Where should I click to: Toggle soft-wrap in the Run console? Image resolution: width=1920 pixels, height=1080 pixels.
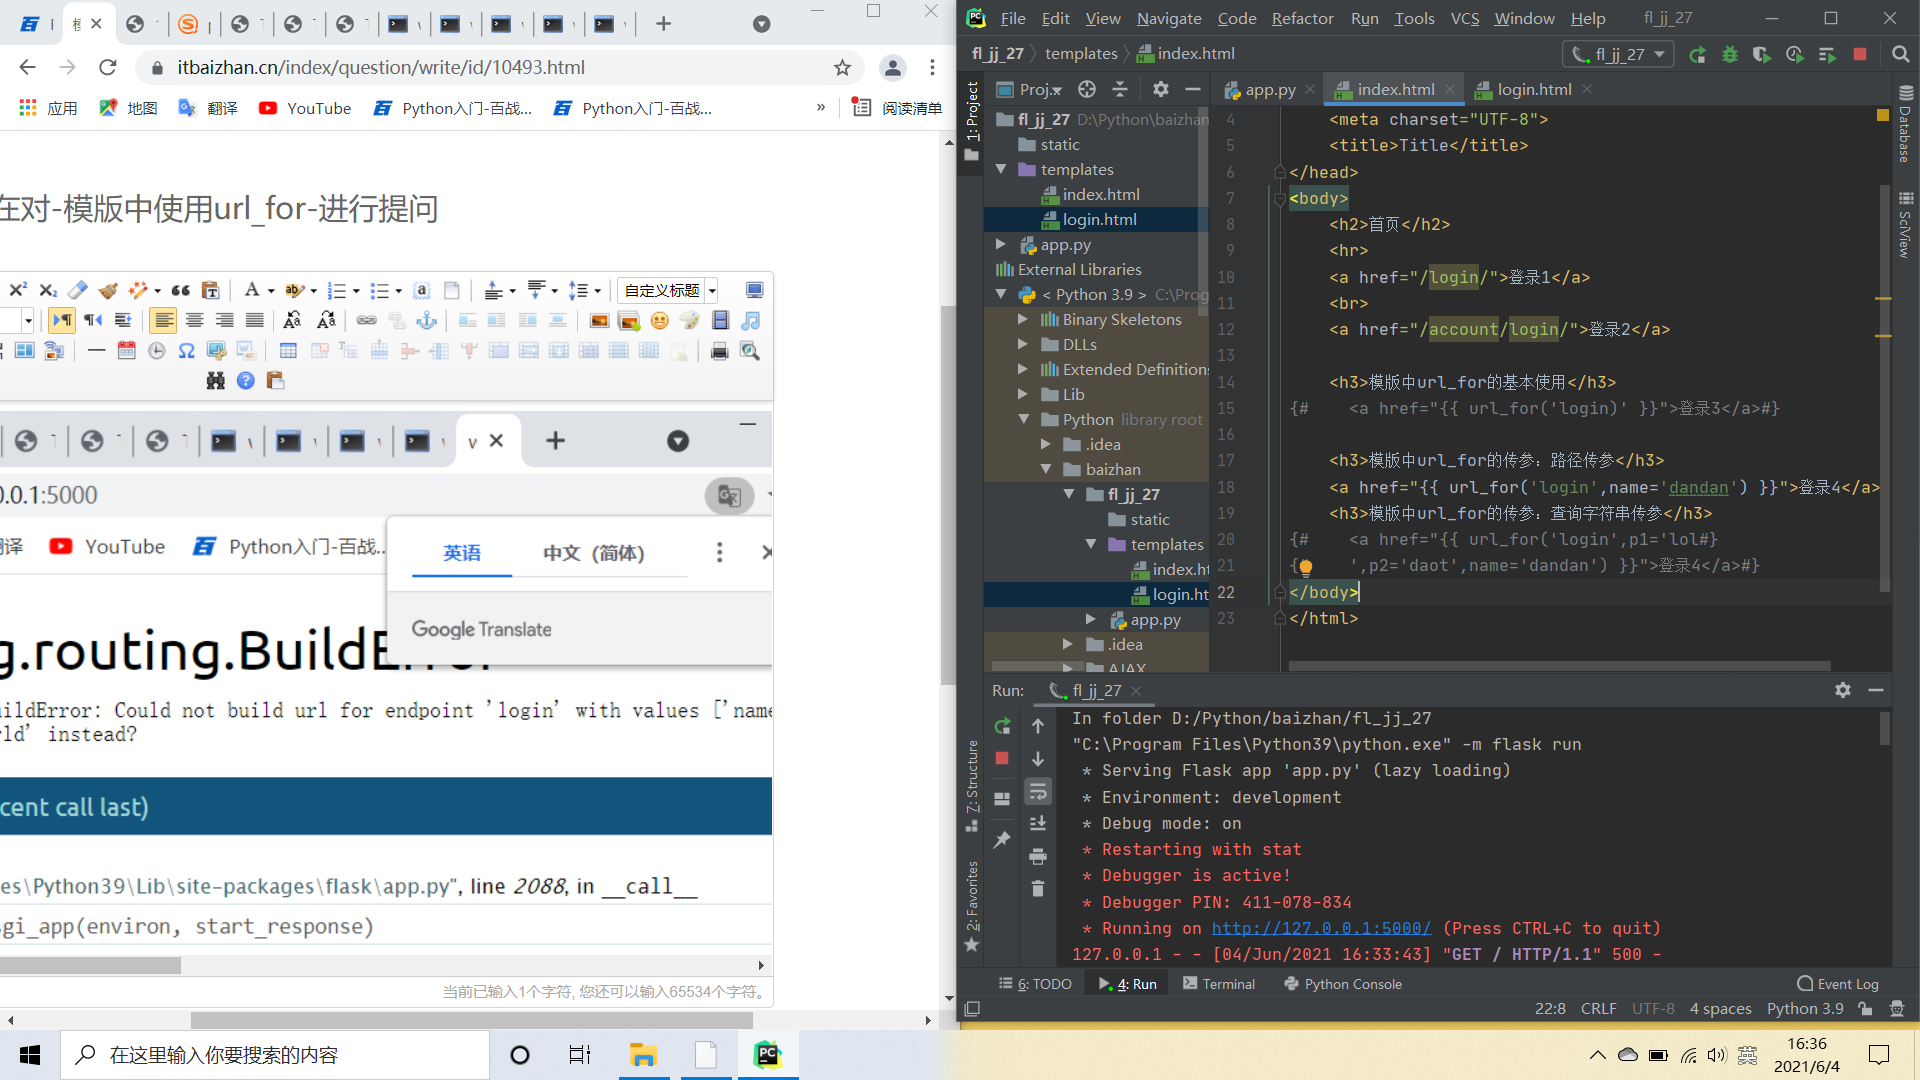coord(1038,792)
